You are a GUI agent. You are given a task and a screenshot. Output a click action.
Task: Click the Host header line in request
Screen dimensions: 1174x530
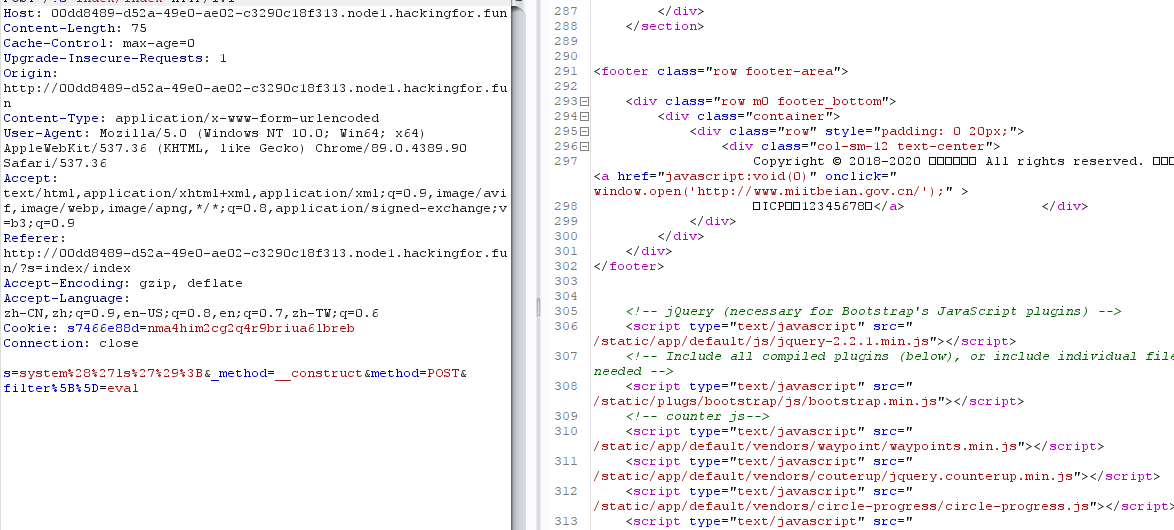pyautogui.click(x=255, y=13)
